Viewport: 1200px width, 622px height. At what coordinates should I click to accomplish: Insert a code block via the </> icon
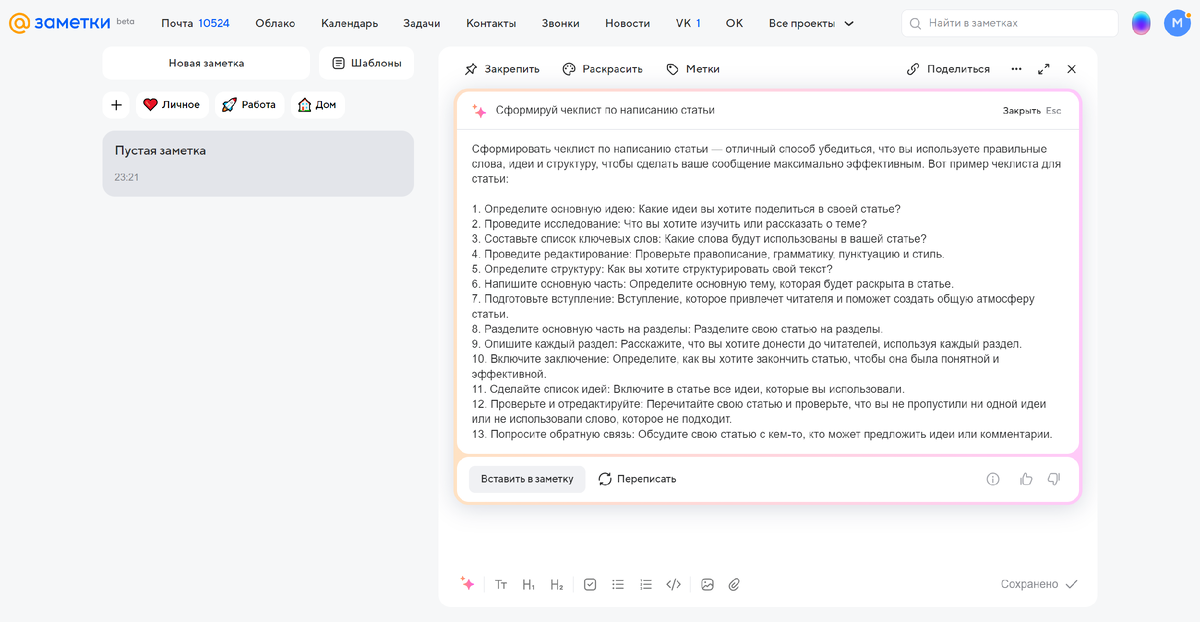[674, 584]
